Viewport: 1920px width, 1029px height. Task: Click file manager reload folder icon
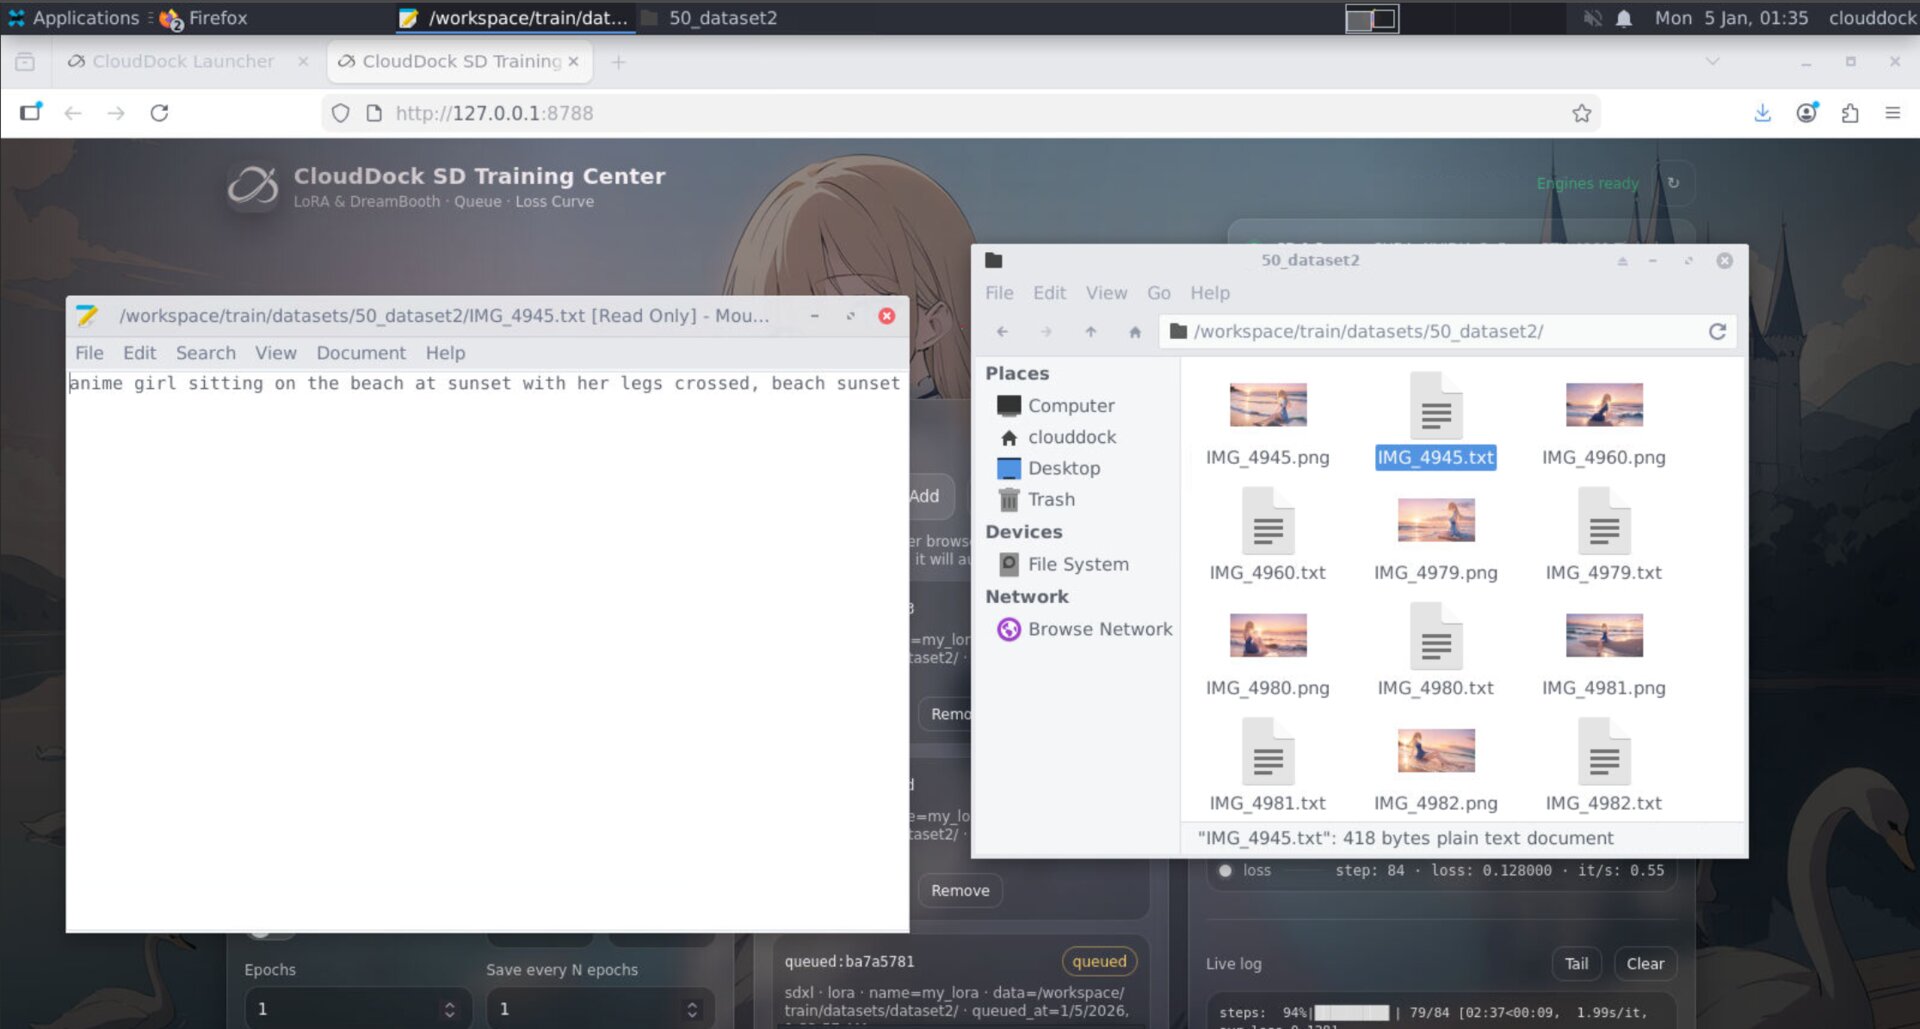tap(1717, 331)
